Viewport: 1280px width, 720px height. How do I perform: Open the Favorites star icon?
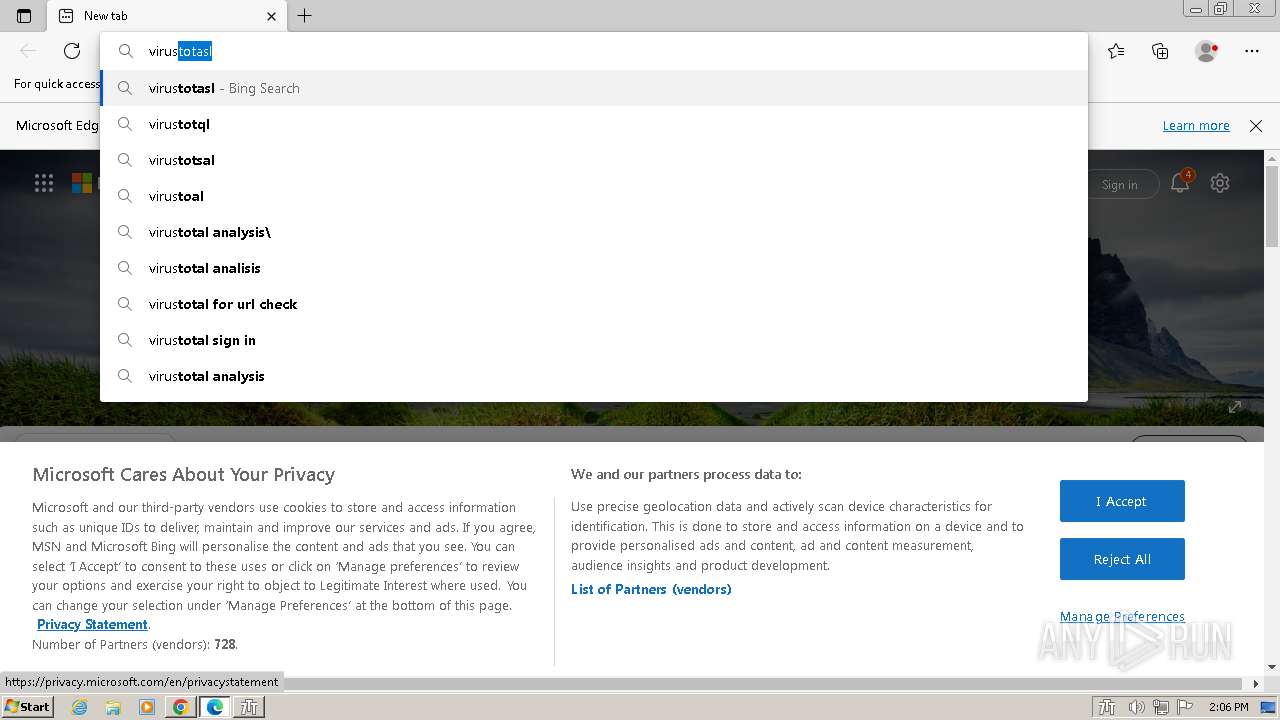pos(1116,51)
